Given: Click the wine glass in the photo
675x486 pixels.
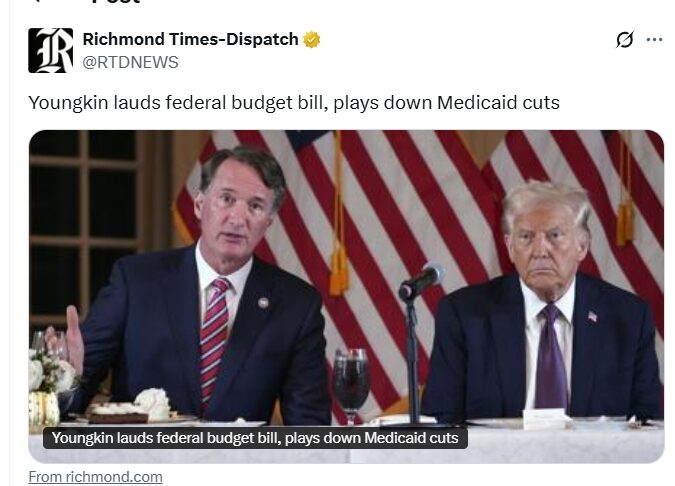Looking at the screenshot, I should pyautogui.click(x=351, y=383).
